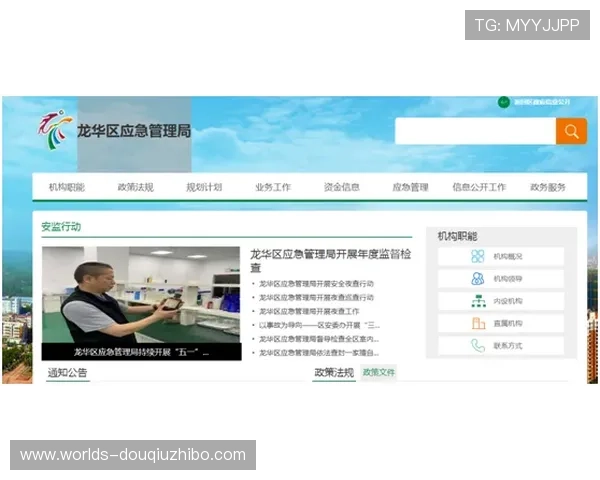This screenshot has width=600, height=480.
Task: Open the 政策法规 navigation menu item
Action: pos(135,187)
